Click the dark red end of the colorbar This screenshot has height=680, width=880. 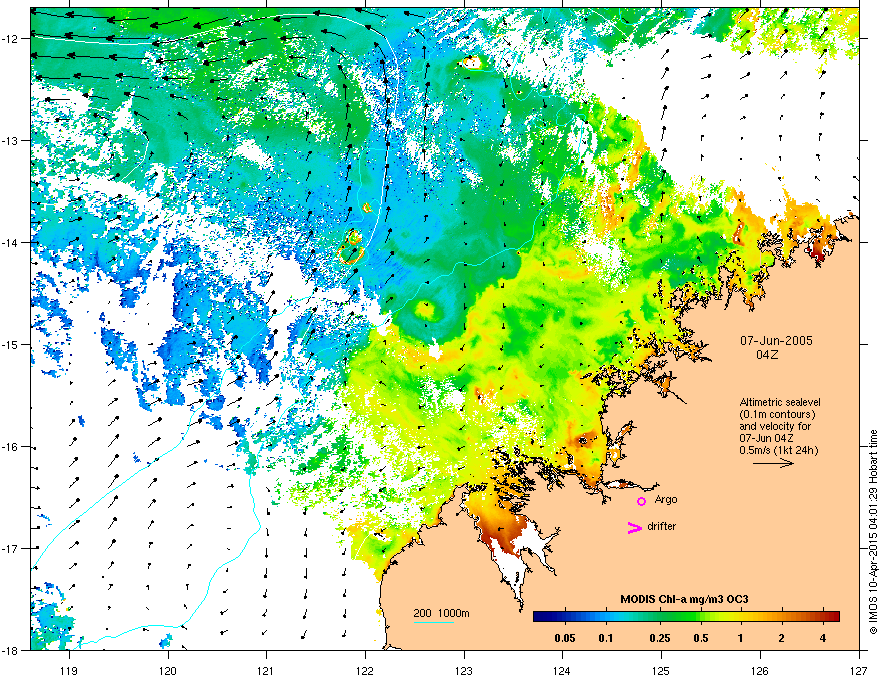833,616
